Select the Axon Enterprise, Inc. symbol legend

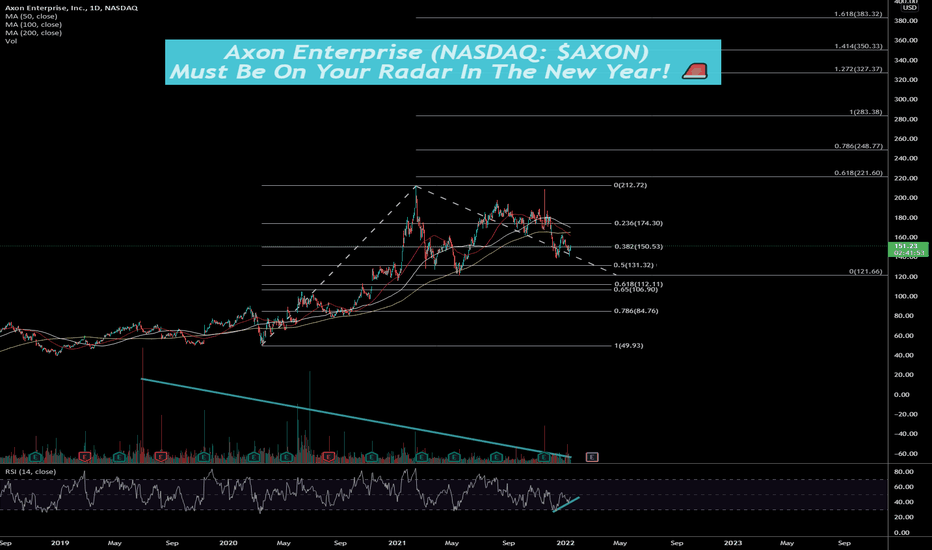click(x=71, y=8)
